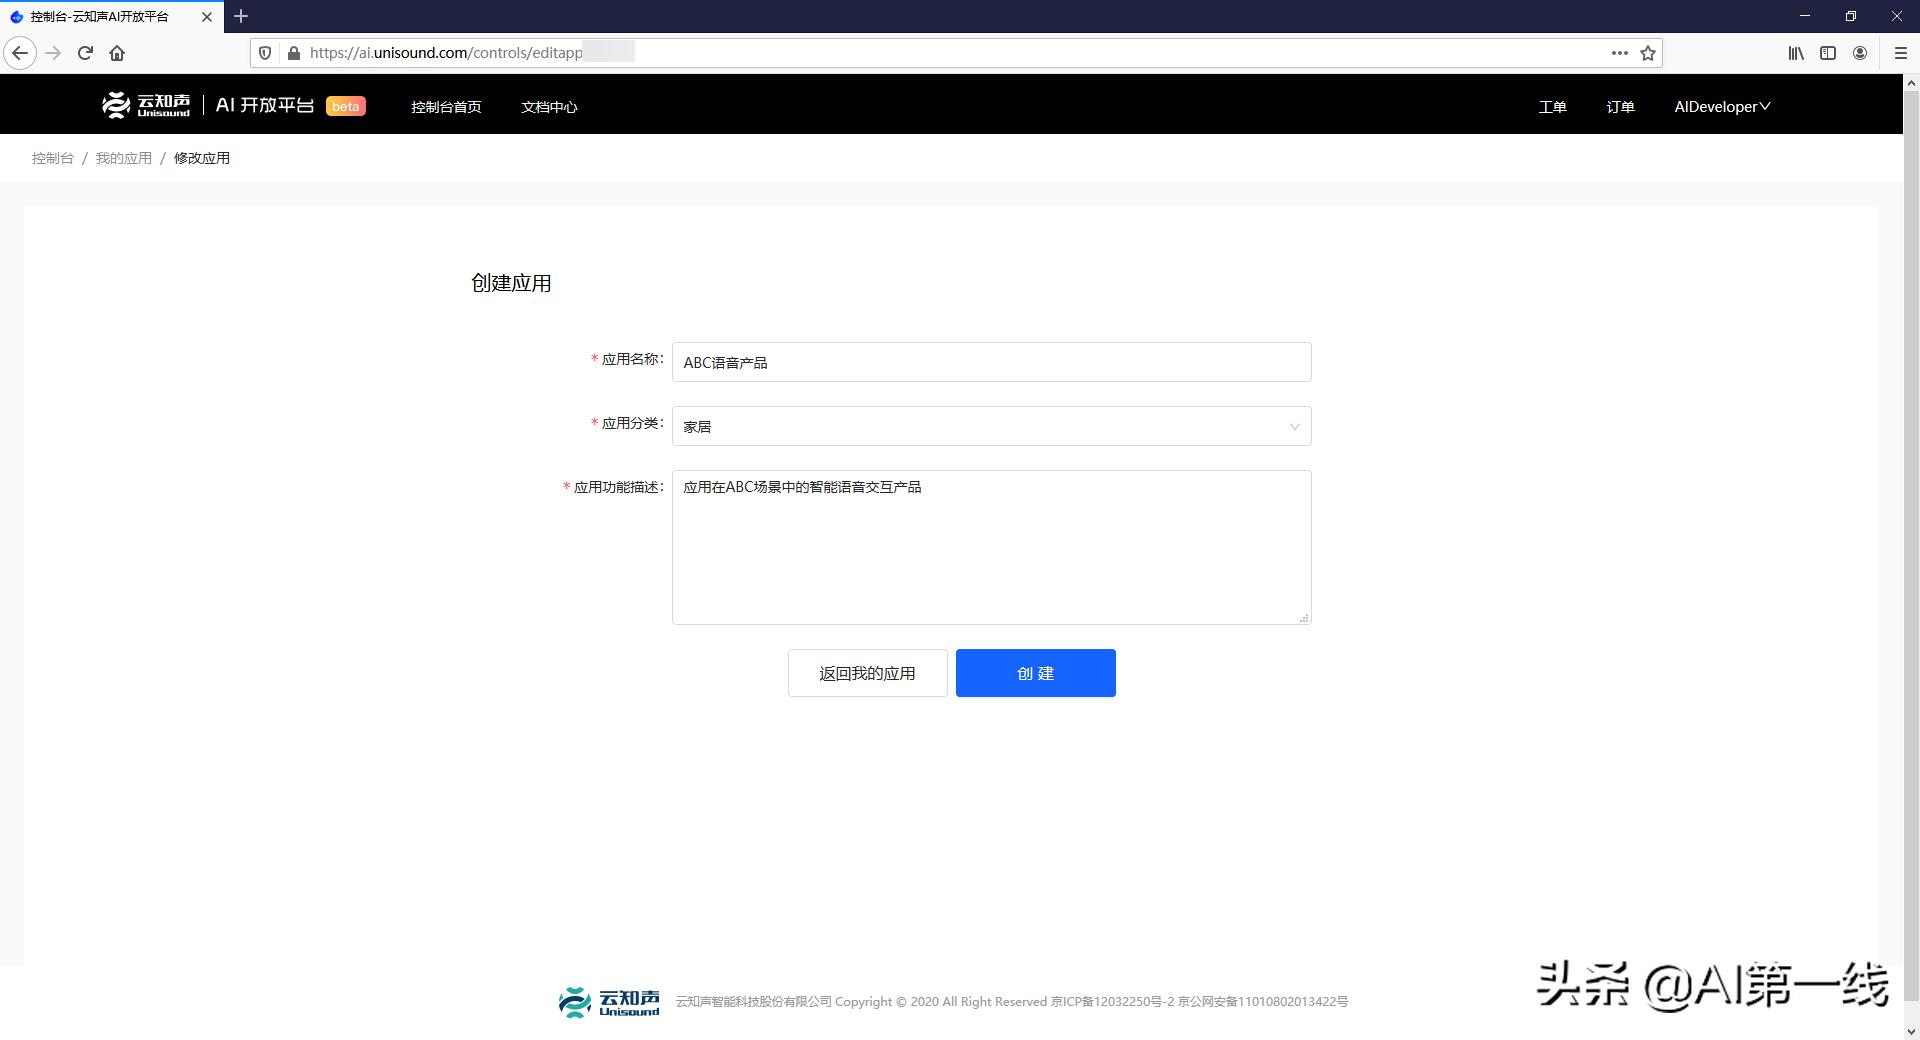
Task: Open the Firefox hamburger menu
Action: (1901, 53)
